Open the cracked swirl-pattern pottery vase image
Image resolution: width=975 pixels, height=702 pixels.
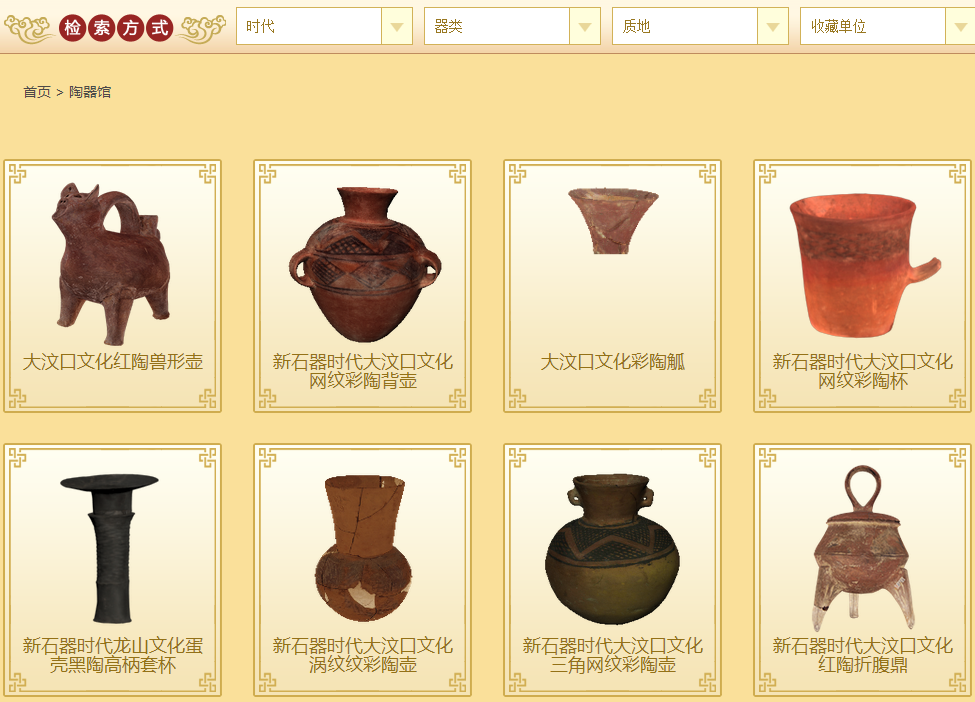(363, 548)
